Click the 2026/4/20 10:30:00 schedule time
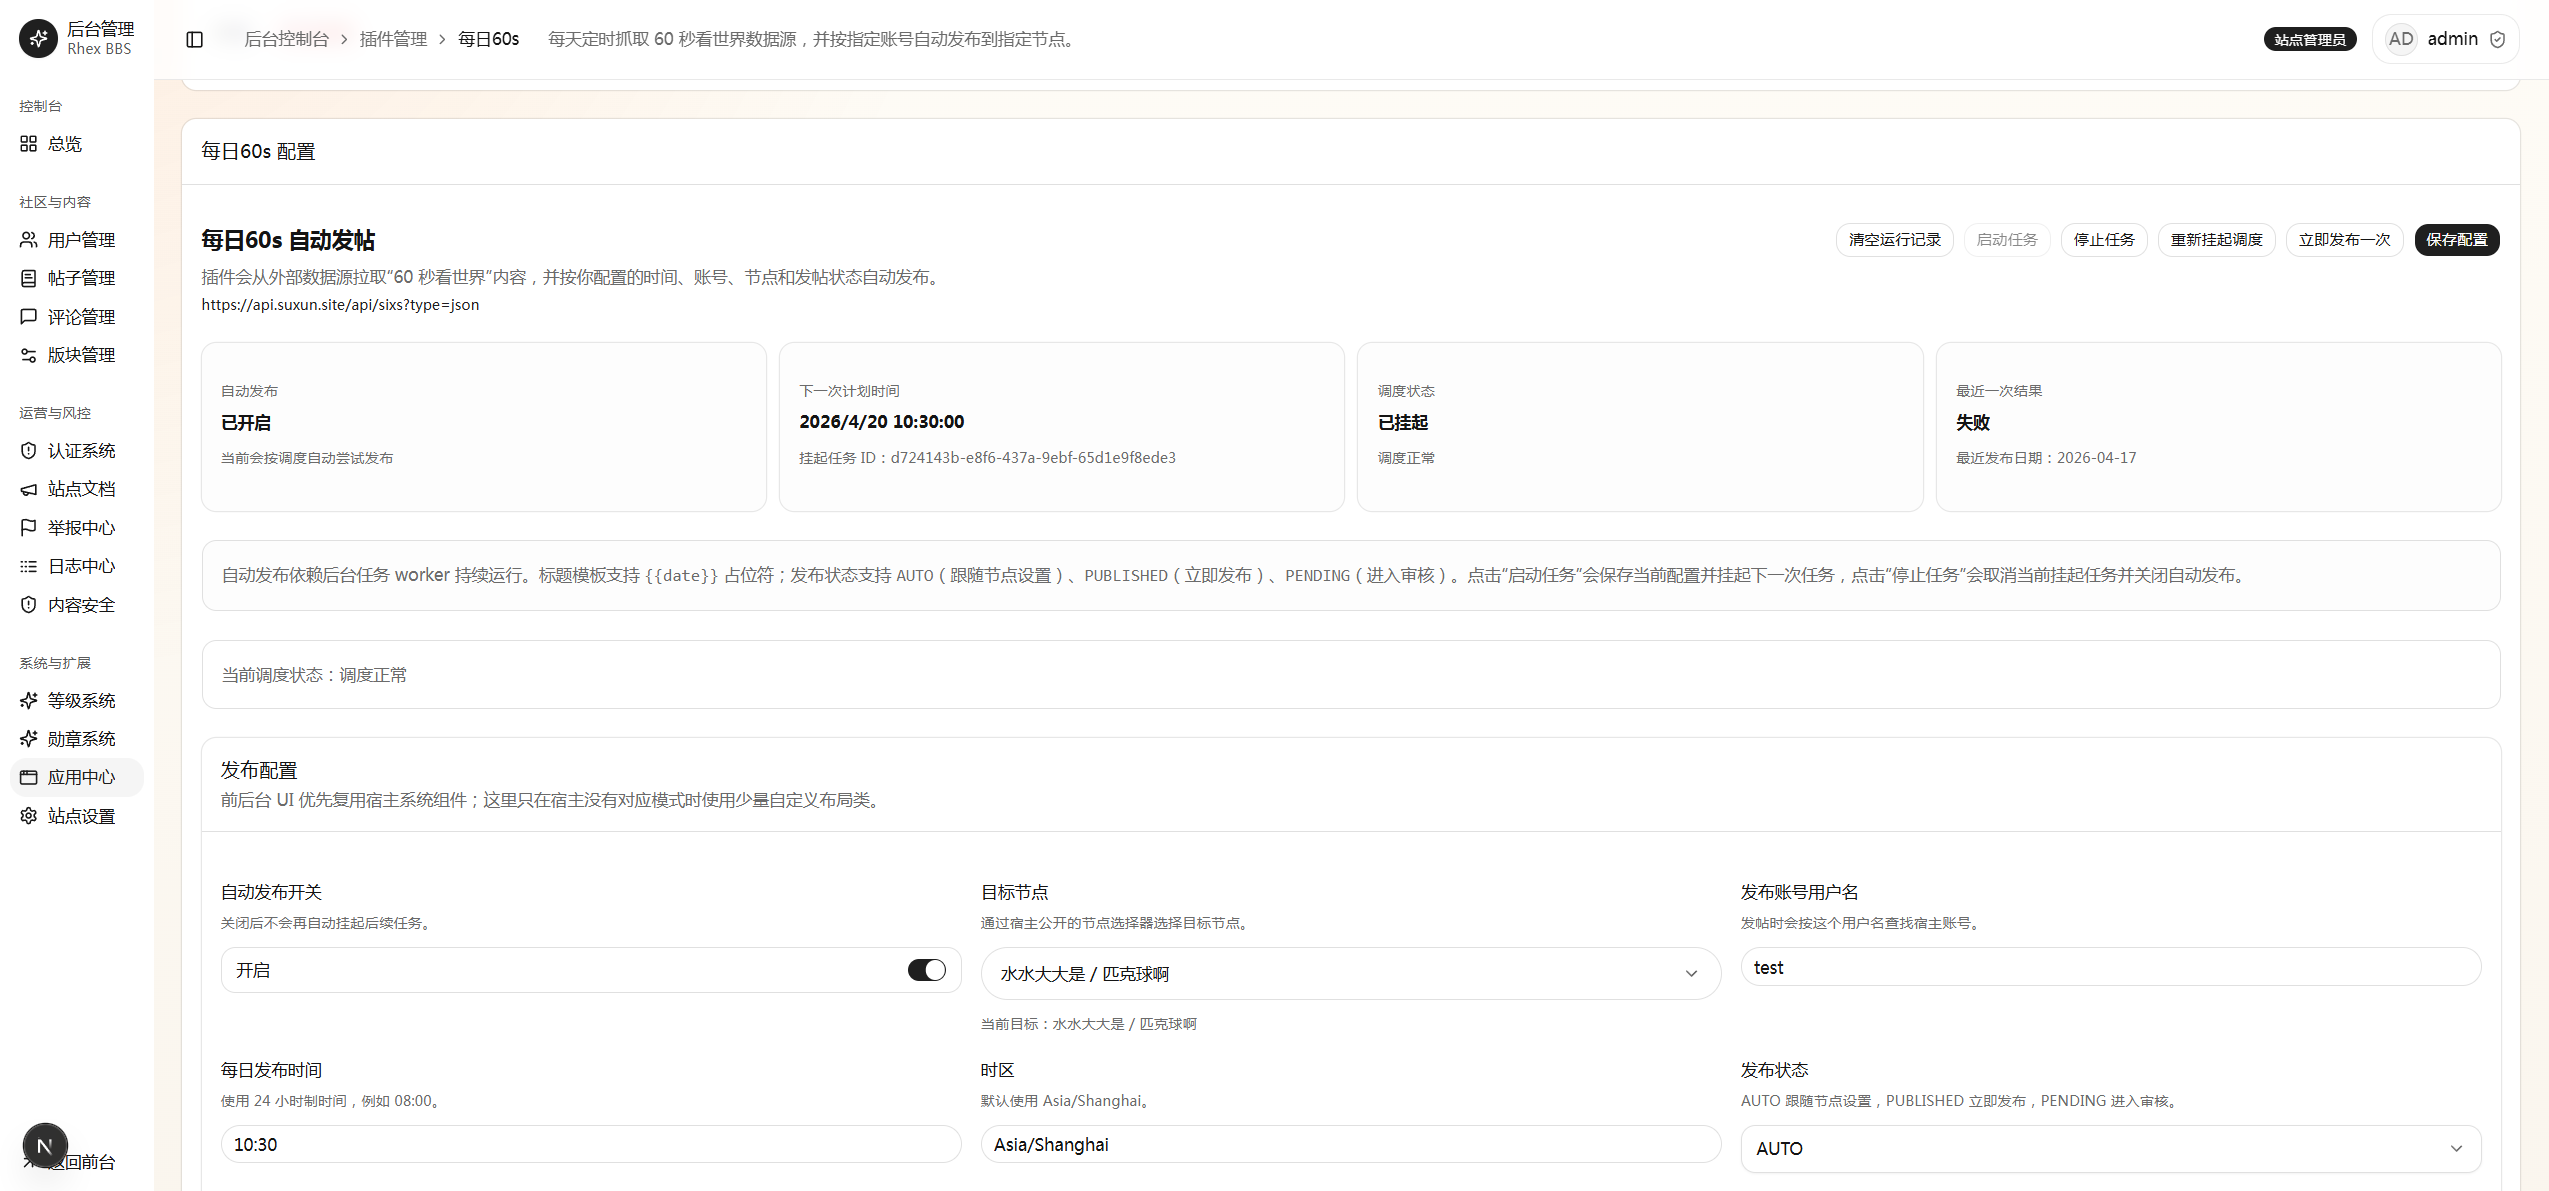The image size is (2549, 1191). click(x=881, y=422)
